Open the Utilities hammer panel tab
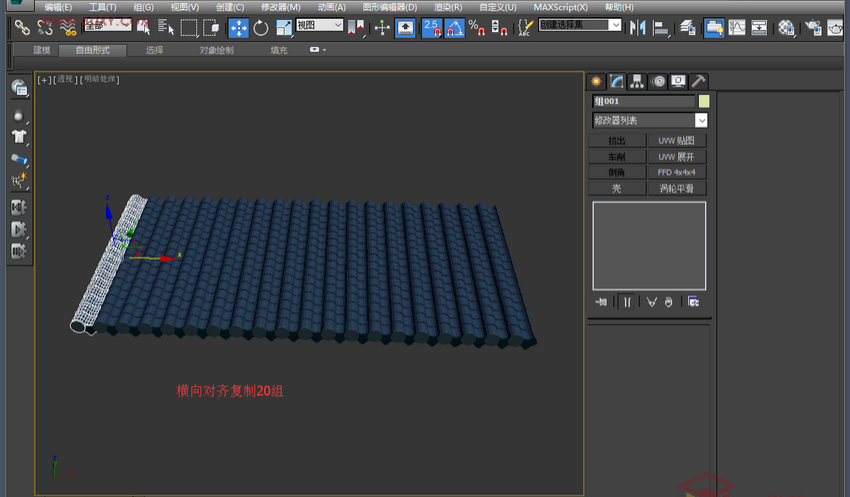The height and width of the screenshot is (497, 850). point(698,81)
